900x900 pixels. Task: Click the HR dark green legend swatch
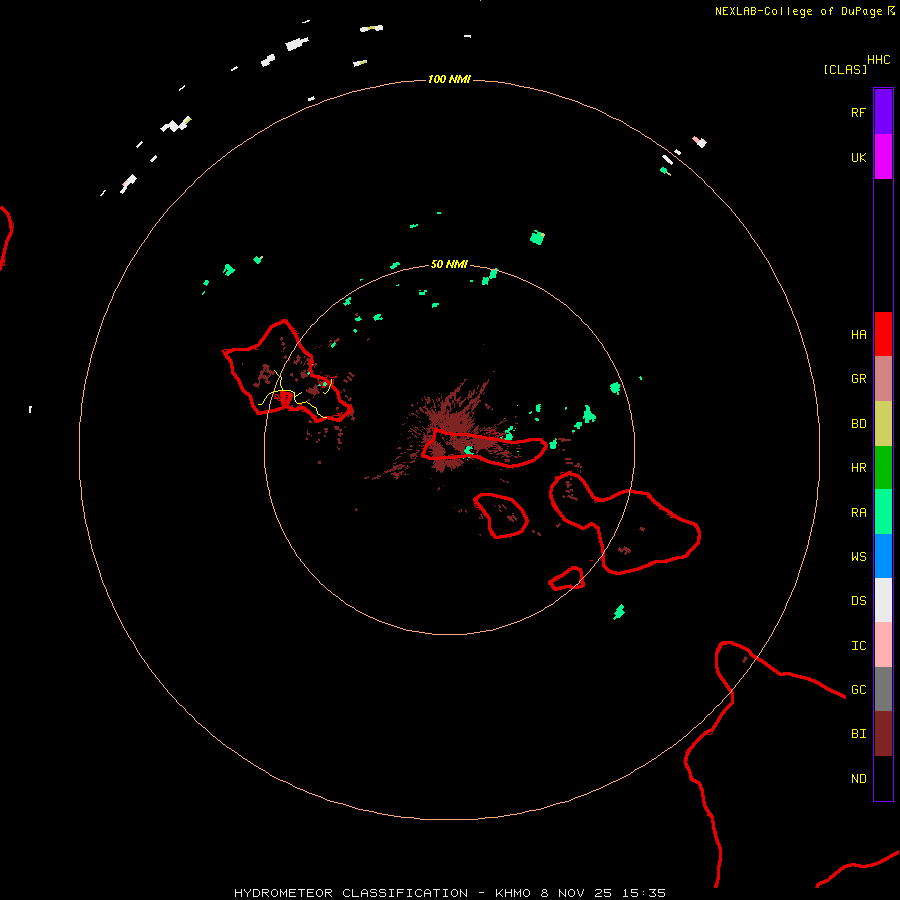tap(883, 468)
